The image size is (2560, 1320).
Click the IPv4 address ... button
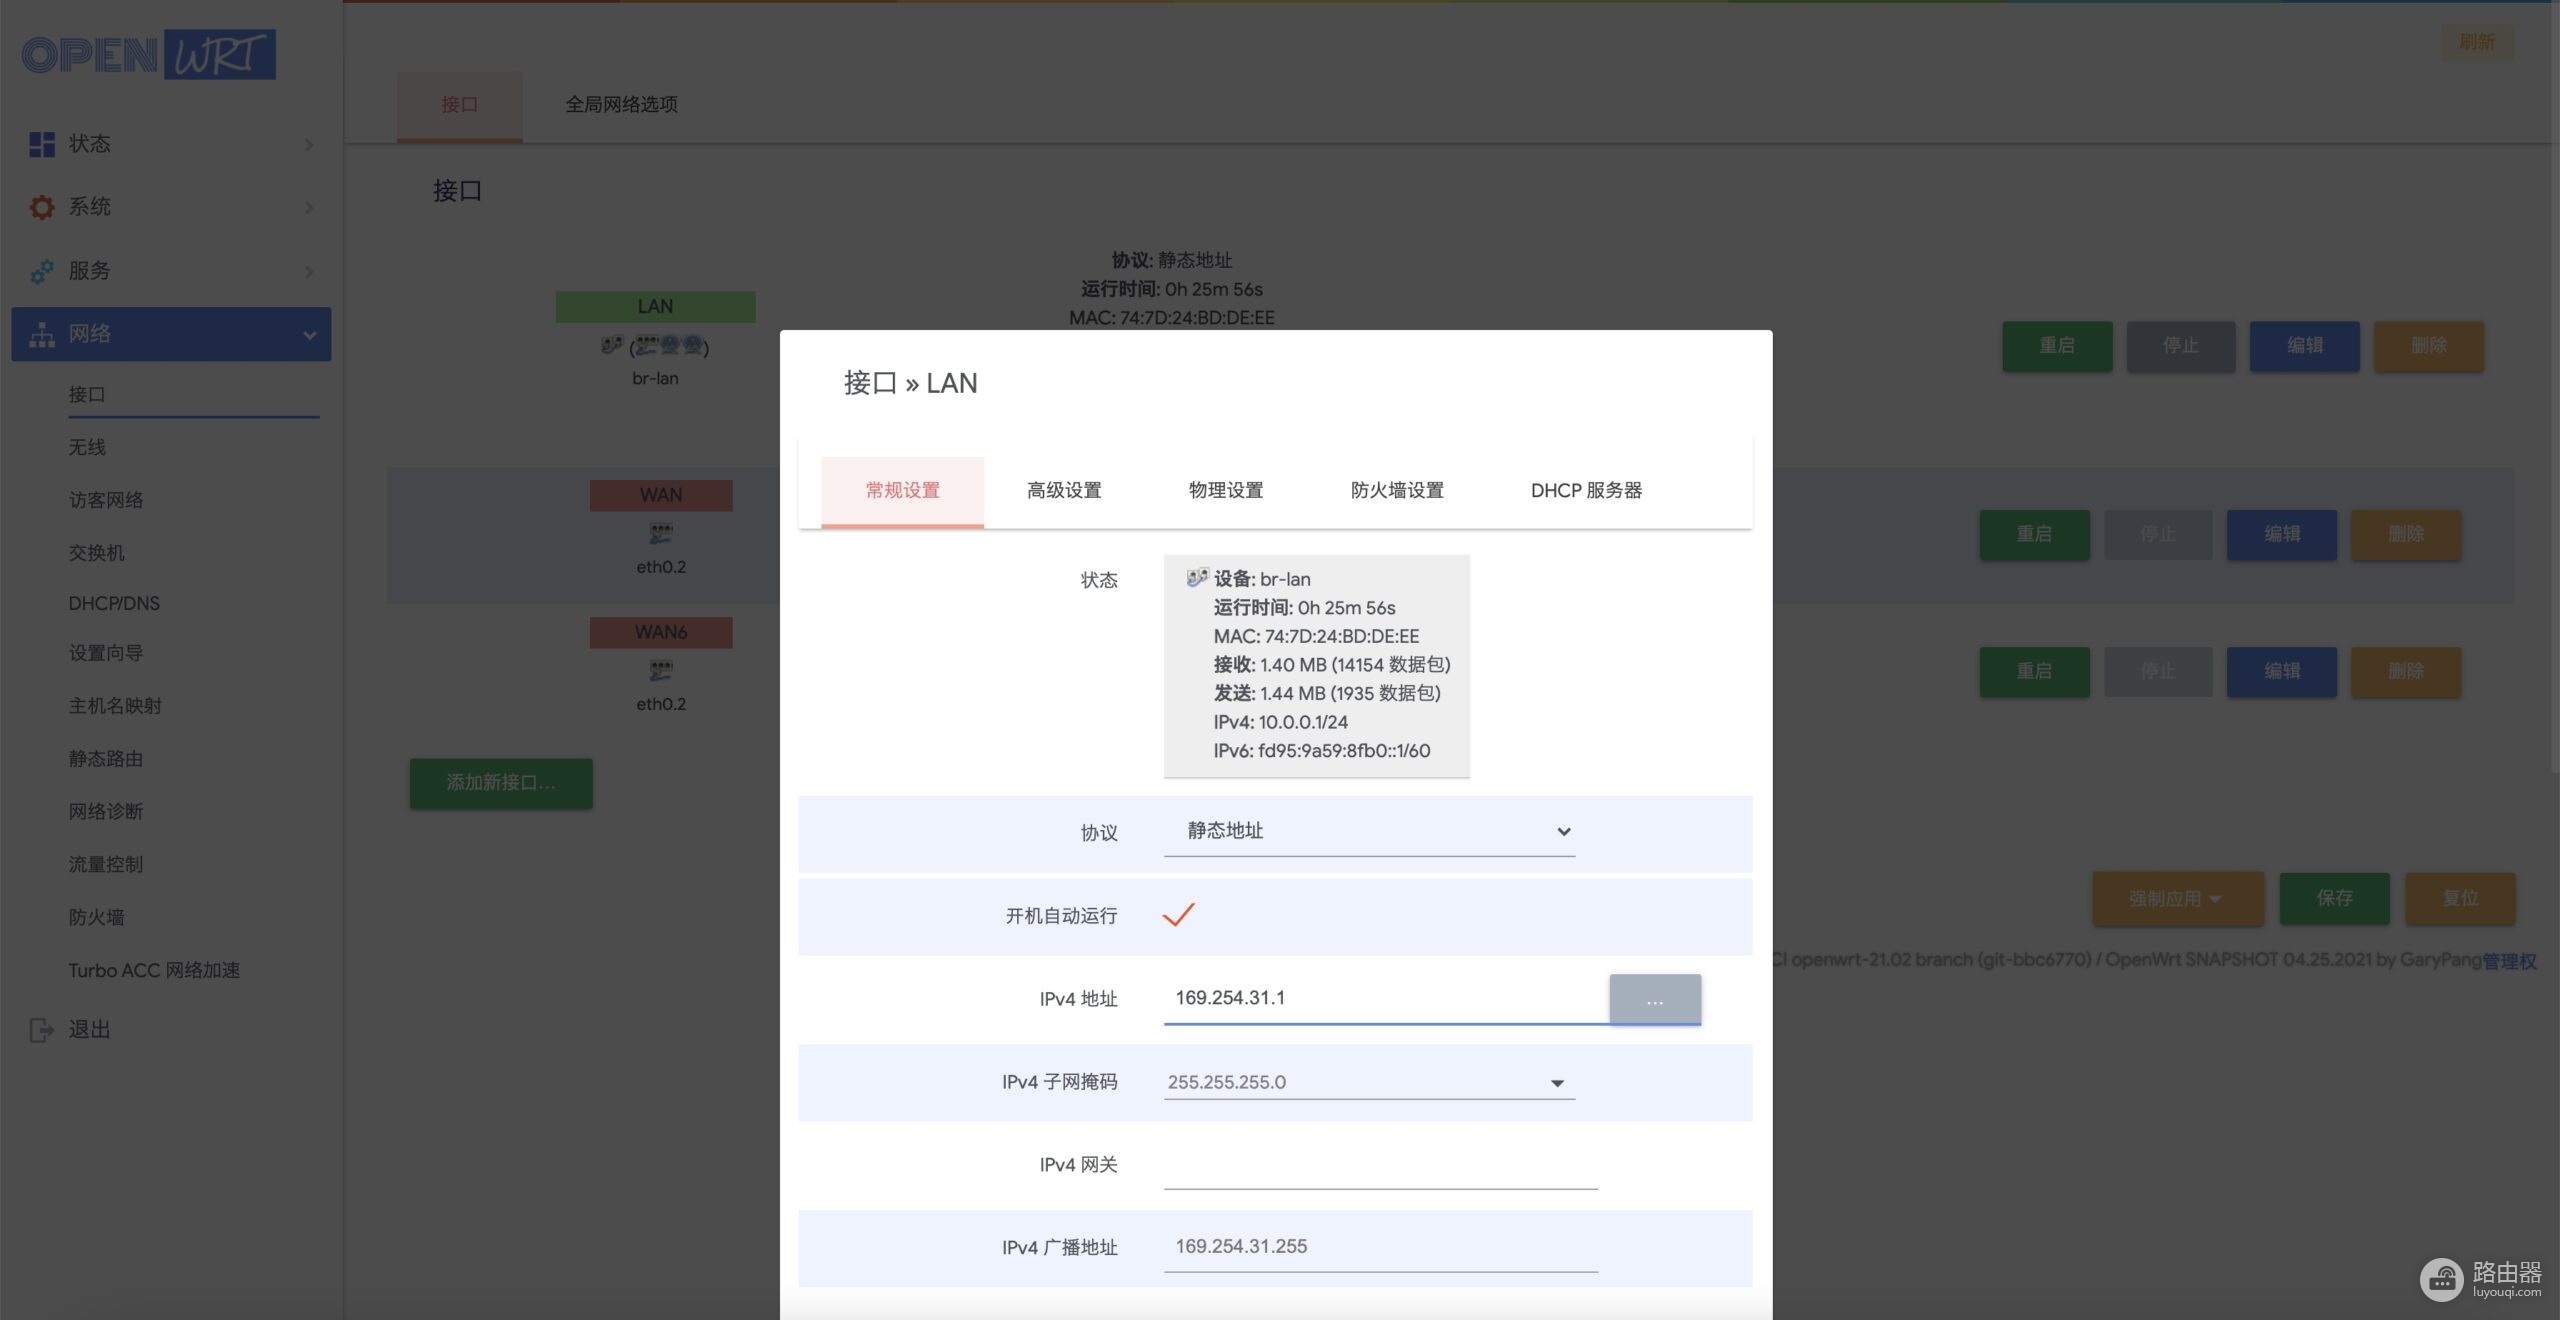(1655, 999)
